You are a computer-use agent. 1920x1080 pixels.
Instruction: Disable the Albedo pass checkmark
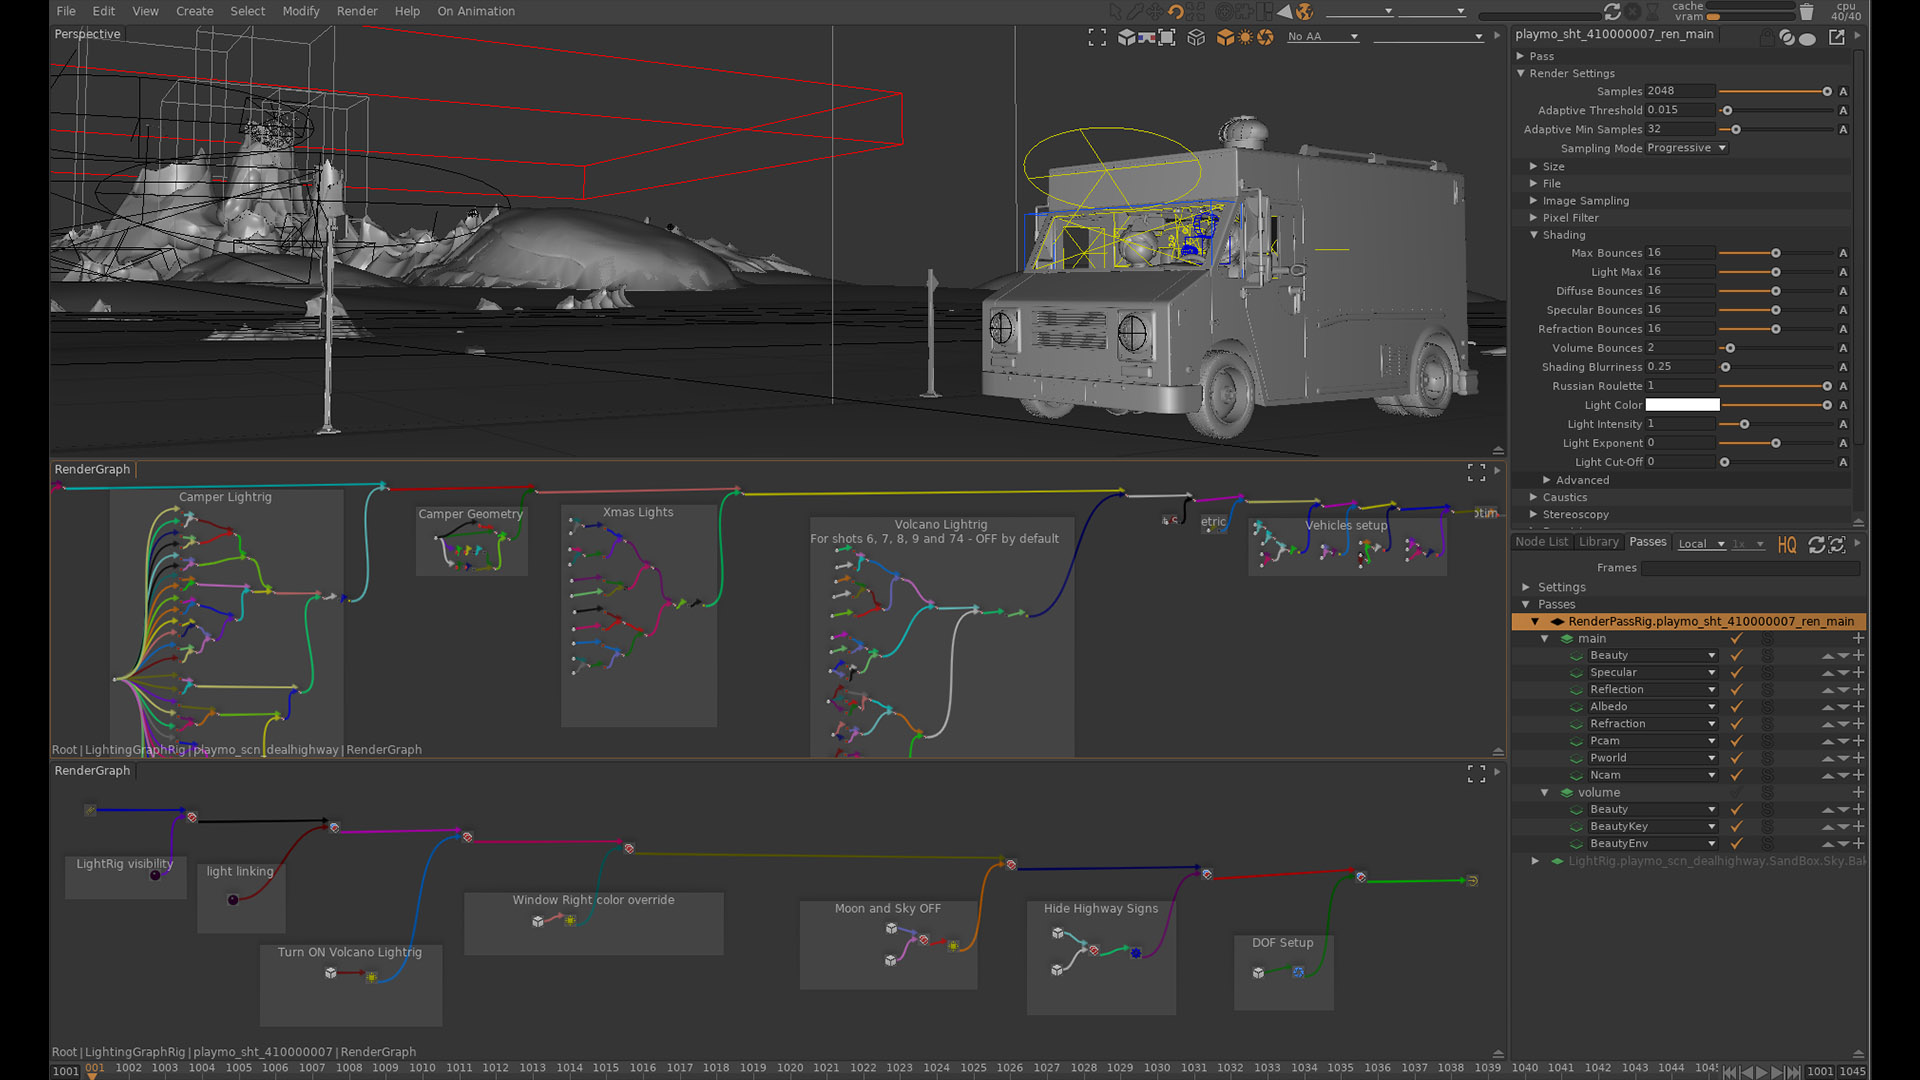pos(1736,706)
